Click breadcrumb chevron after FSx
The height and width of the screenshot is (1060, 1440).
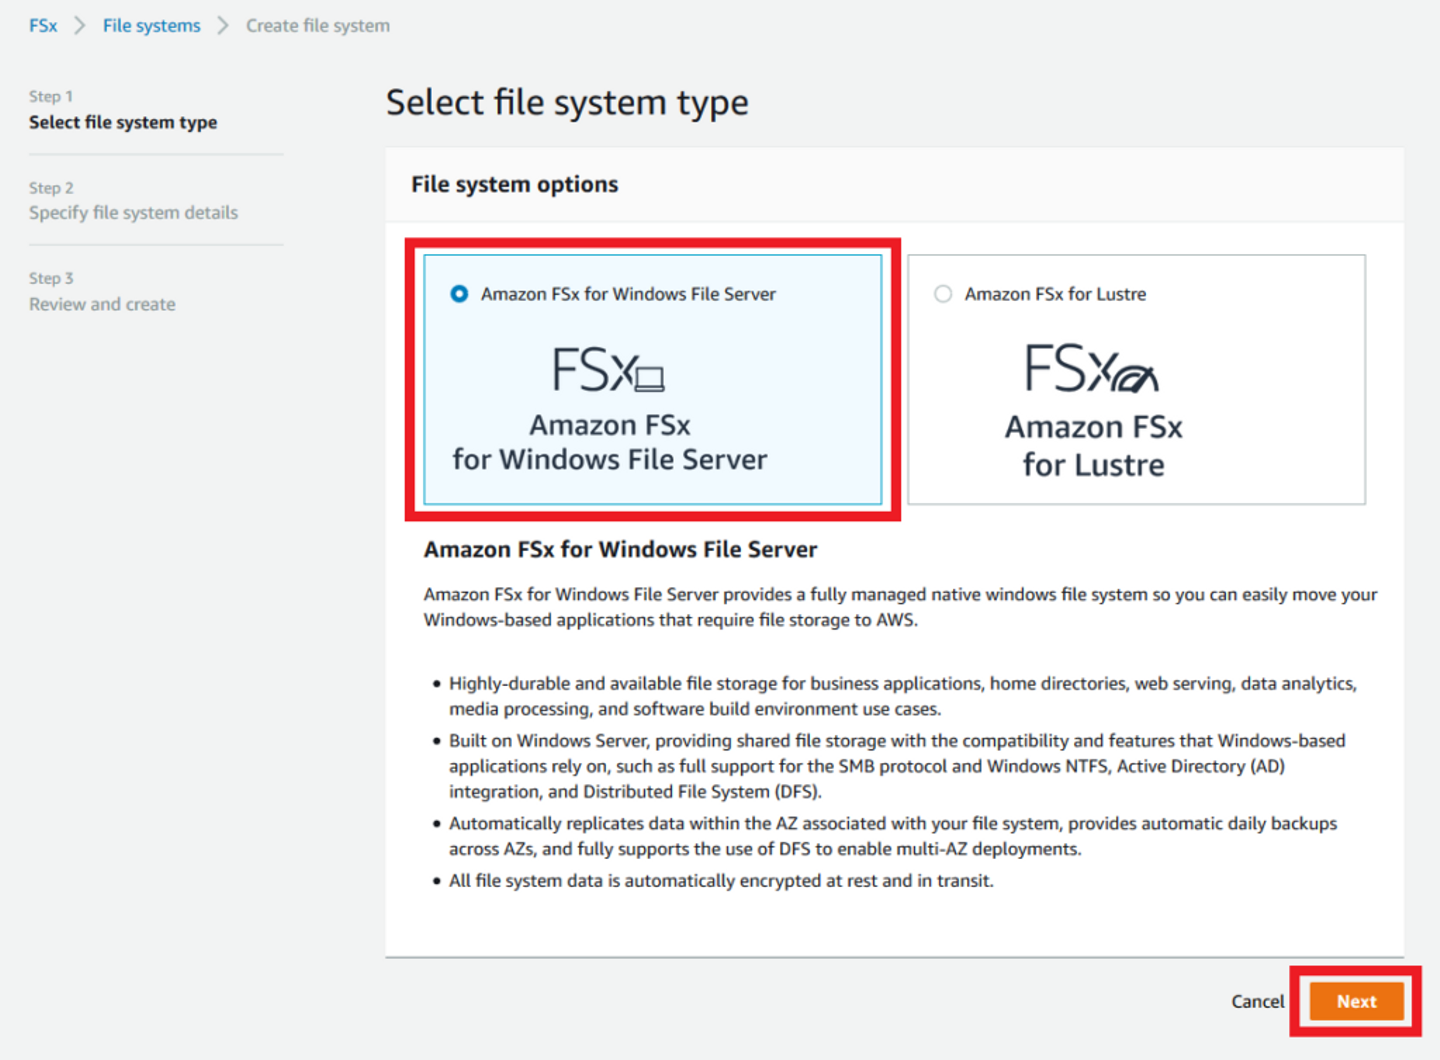point(80,26)
